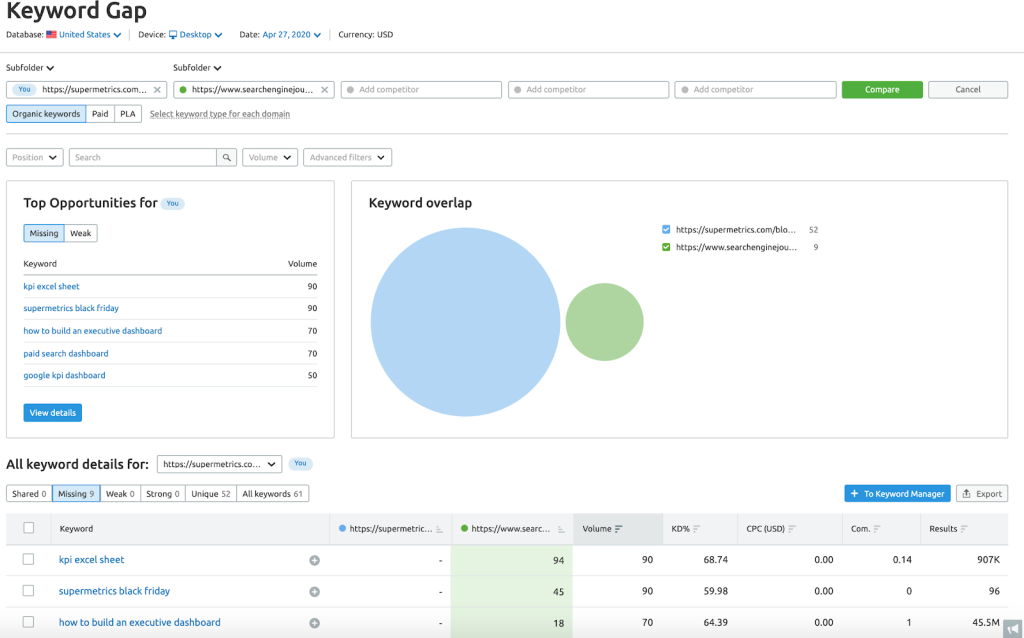Open the Apr 27, 2020 date dropdown
The image size is (1024, 638).
click(292, 35)
